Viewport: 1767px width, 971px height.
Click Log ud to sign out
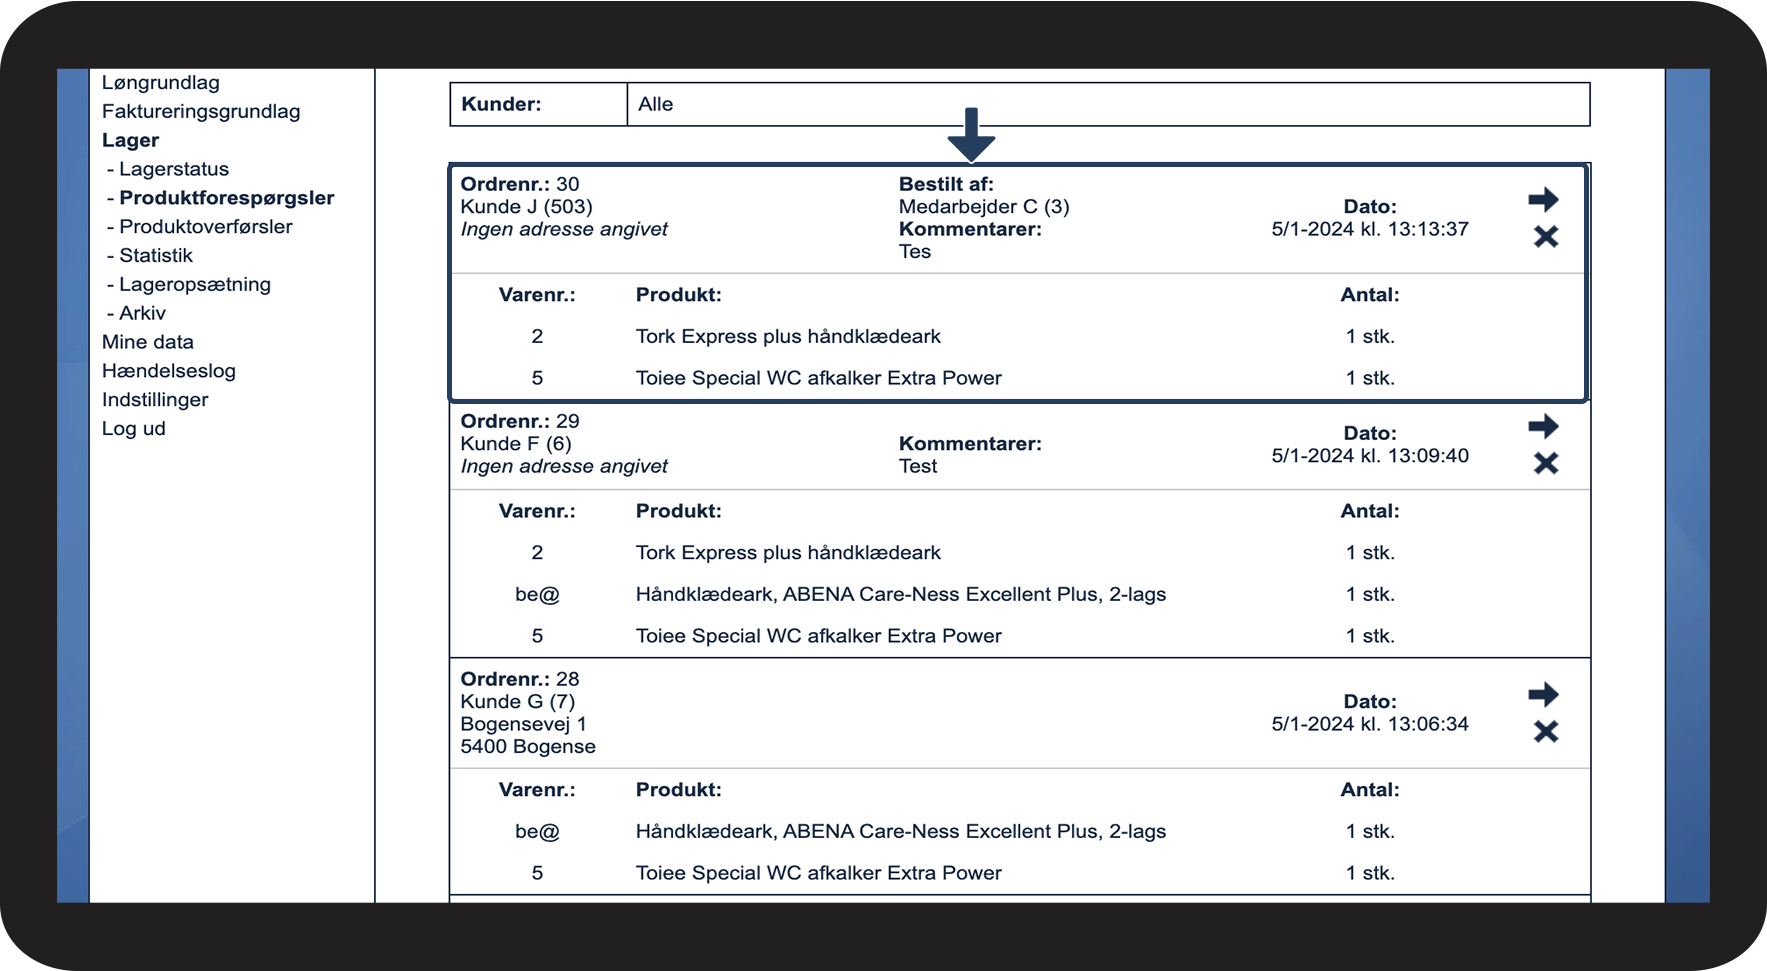[x=134, y=429]
